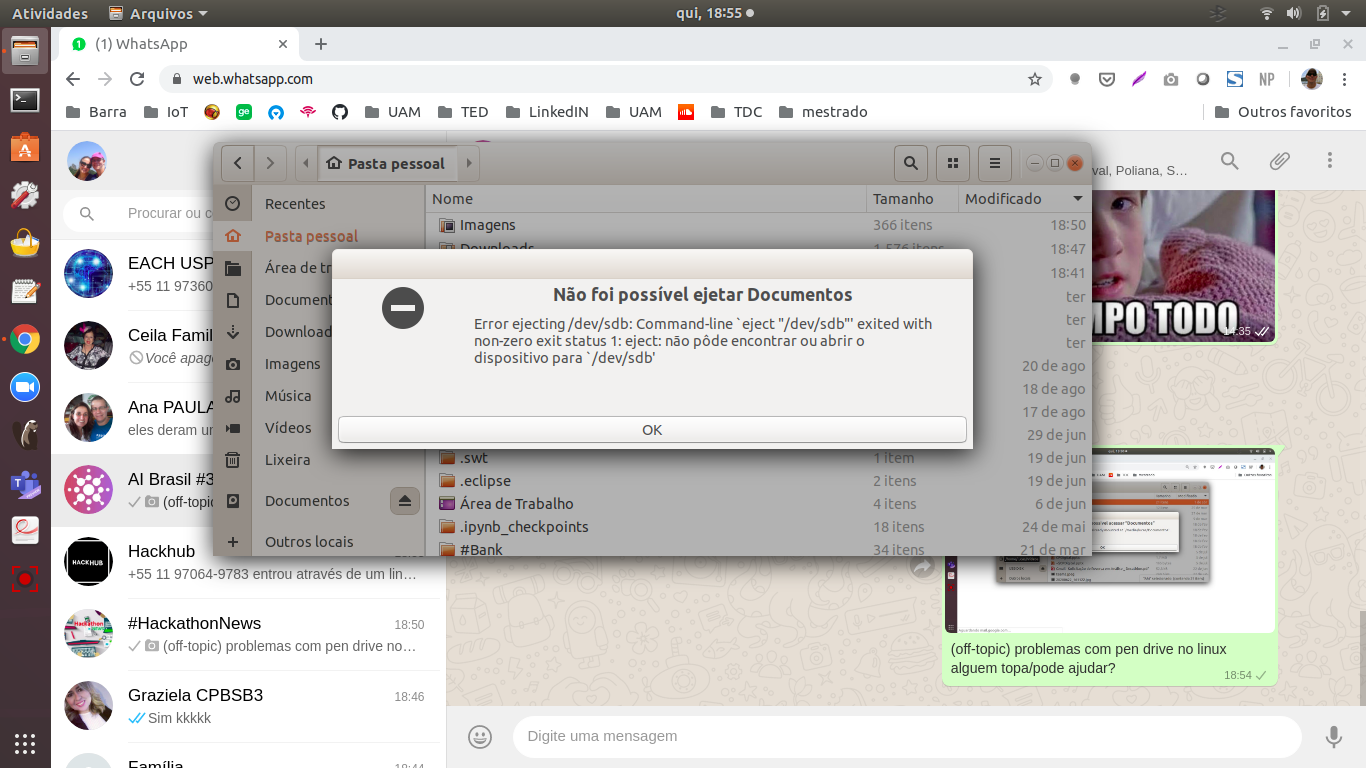Click WhatsApp chat search field
Image resolution: width=1366 pixels, height=768 pixels.
(140, 213)
